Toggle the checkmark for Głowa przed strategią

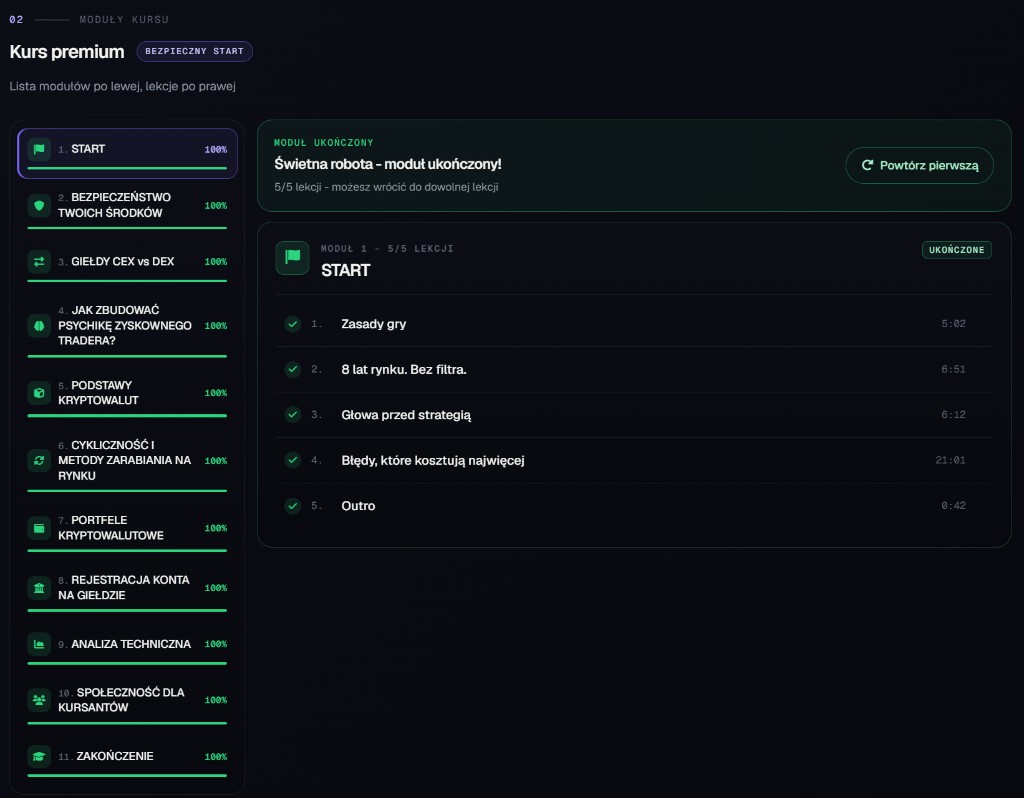pyautogui.click(x=293, y=415)
